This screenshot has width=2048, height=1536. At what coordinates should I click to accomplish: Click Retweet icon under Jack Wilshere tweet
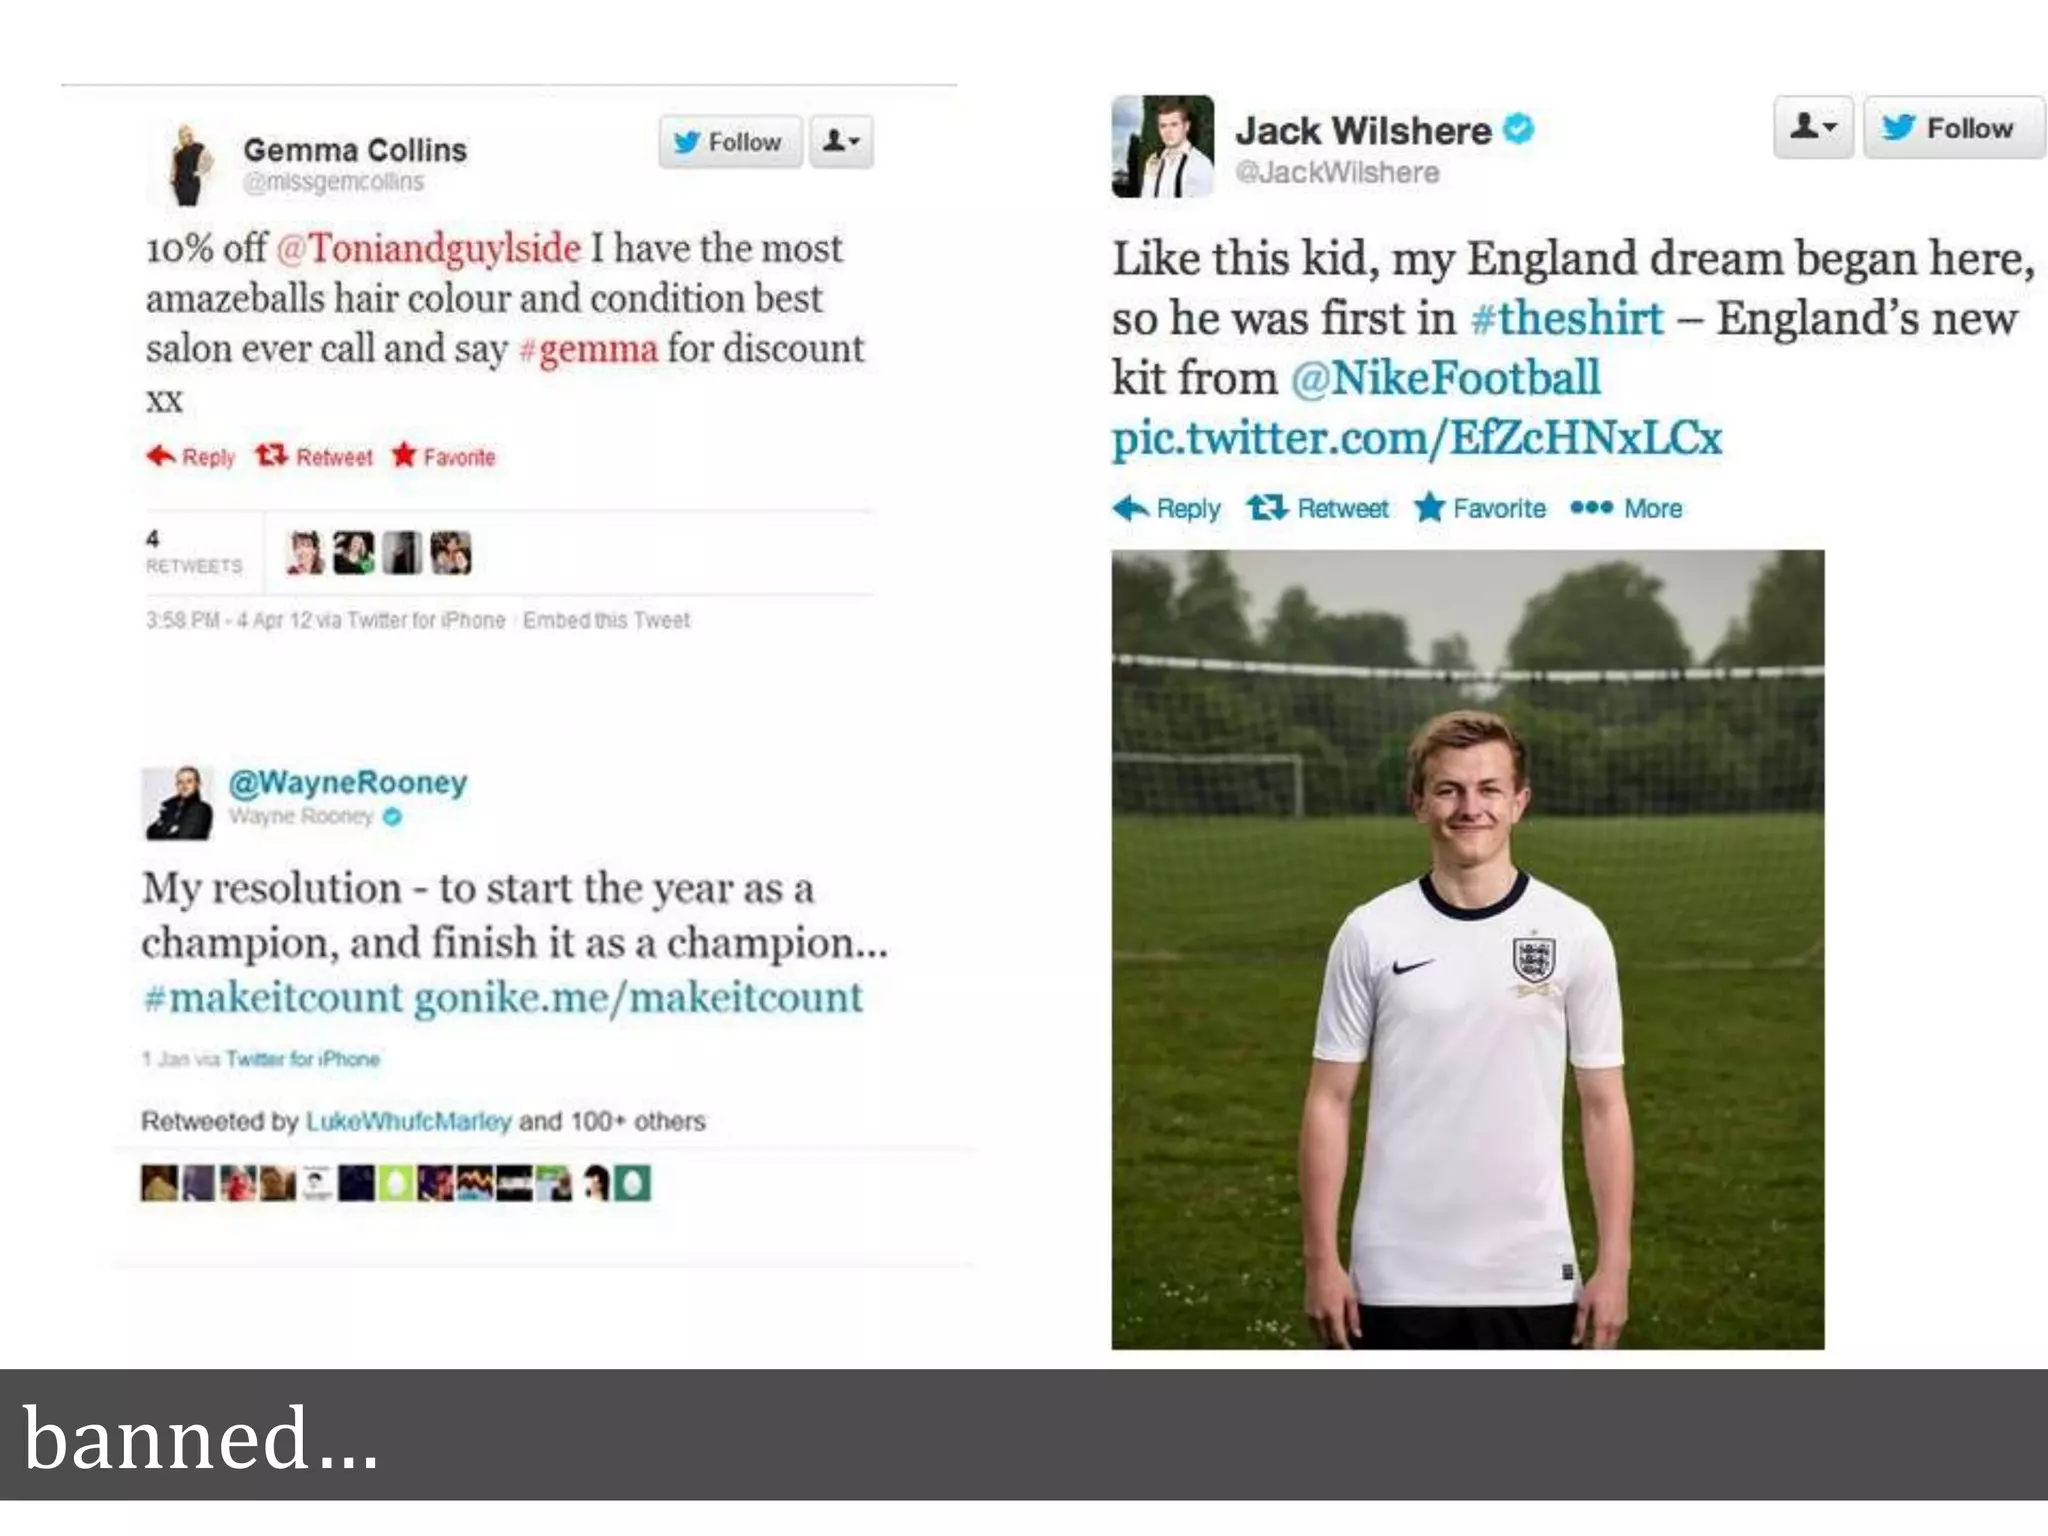pyautogui.click(x=1267, y=508)
